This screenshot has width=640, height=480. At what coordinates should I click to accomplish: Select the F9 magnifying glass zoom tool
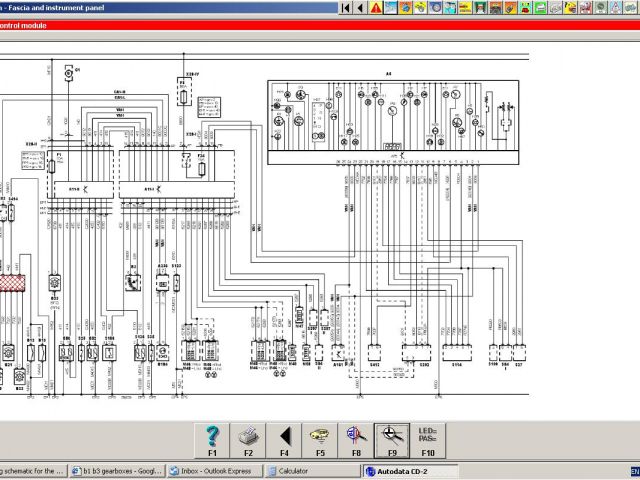pos(392,438)
